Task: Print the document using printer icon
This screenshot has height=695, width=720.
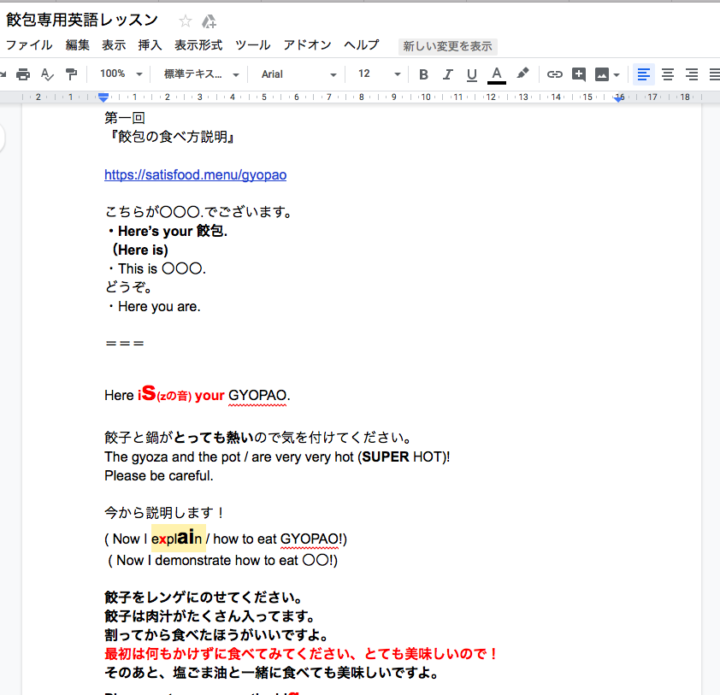Action: [x=23, y=74]
